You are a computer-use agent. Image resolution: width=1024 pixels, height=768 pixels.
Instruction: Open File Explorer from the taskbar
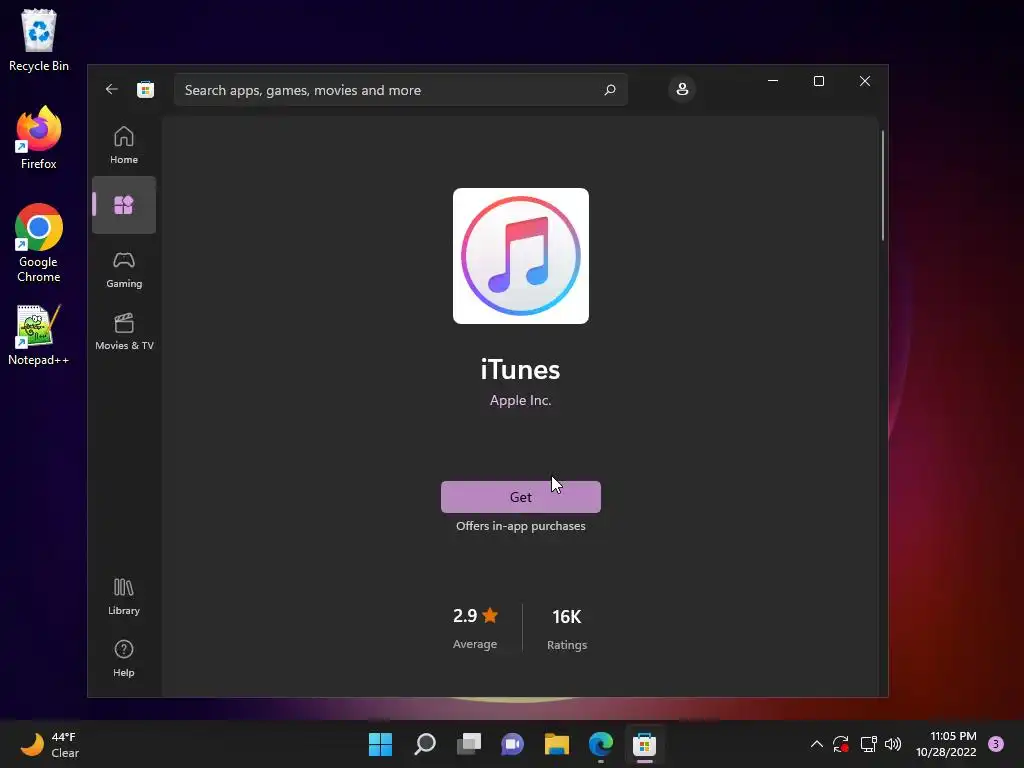coord(557,744)
